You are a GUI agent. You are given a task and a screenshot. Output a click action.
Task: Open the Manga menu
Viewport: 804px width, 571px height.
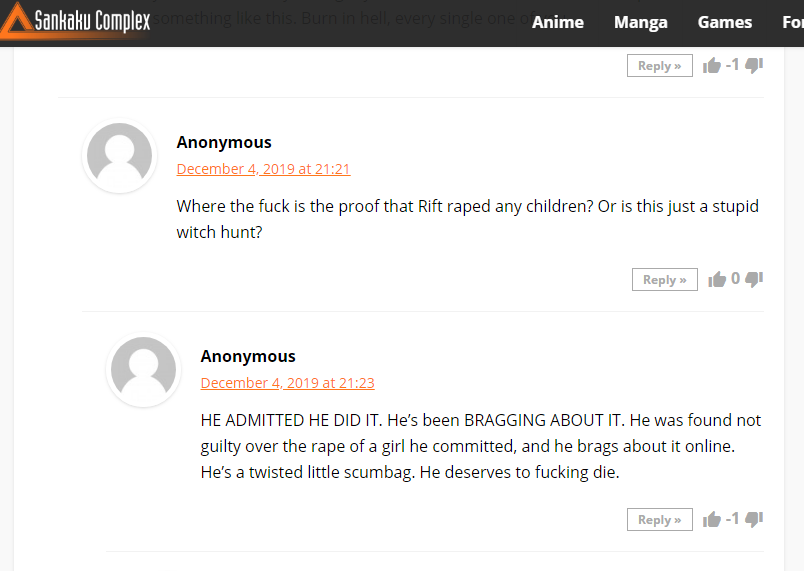click(640, 23)
